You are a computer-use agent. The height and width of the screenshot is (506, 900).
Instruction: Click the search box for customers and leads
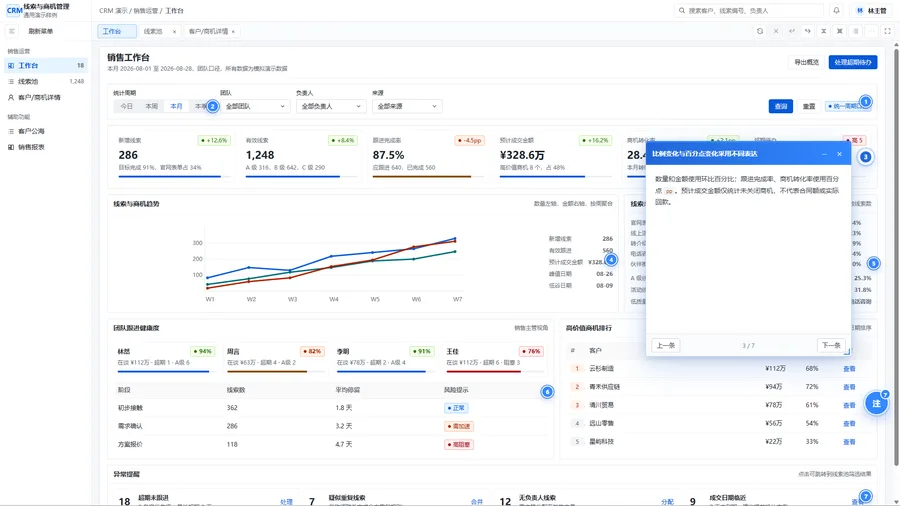point(749,10)
